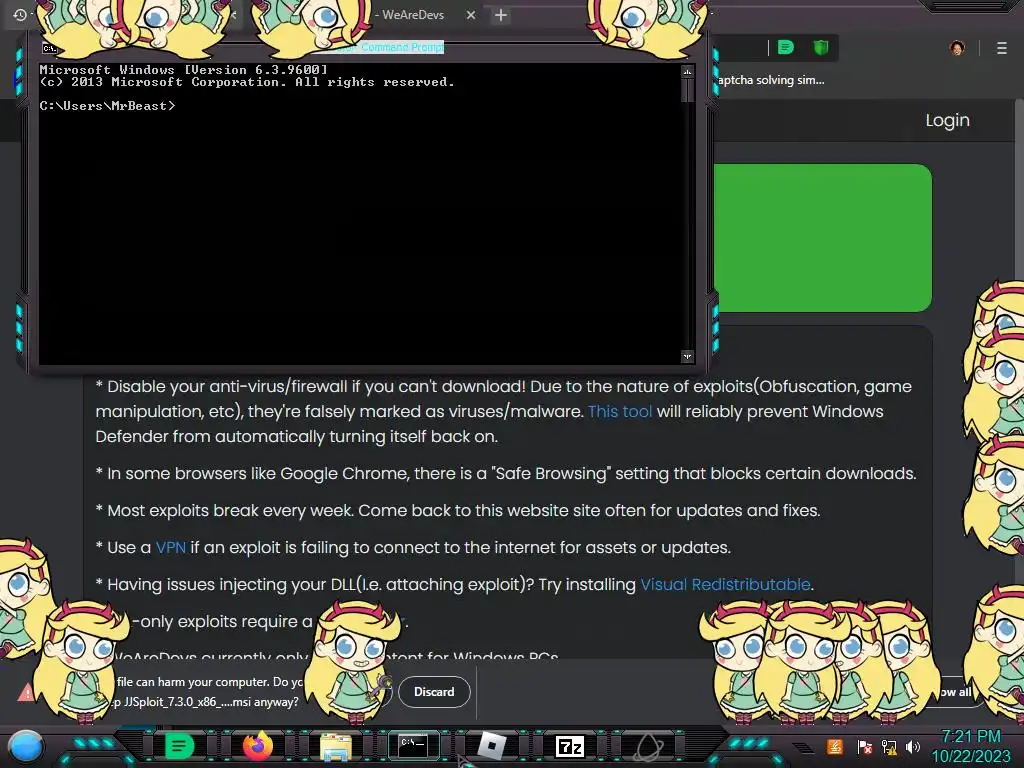Open the dark ring-shaped taskbar app icon
This screenshot has height=768, width=1024.
(x=648, y=746)
